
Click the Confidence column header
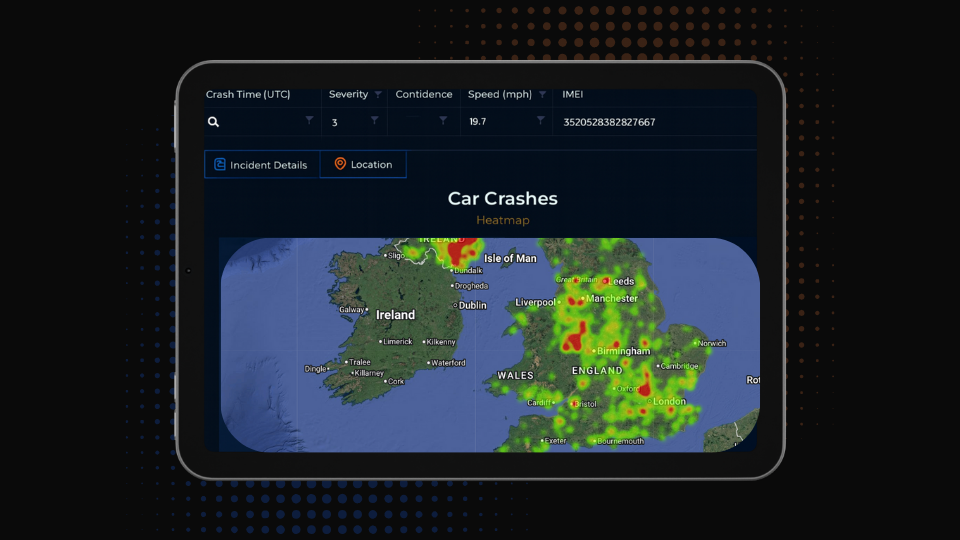424,95
